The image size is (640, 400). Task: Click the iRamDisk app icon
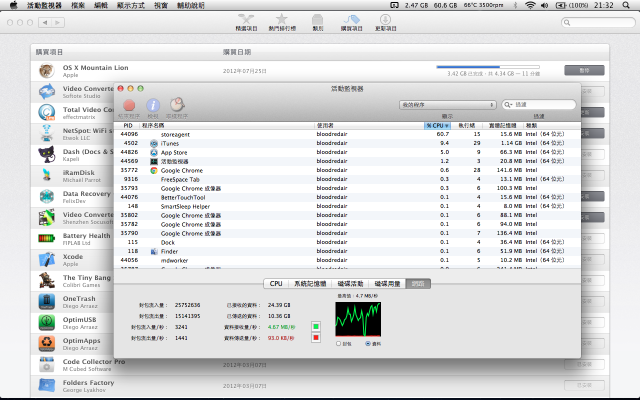pos(47,176)
